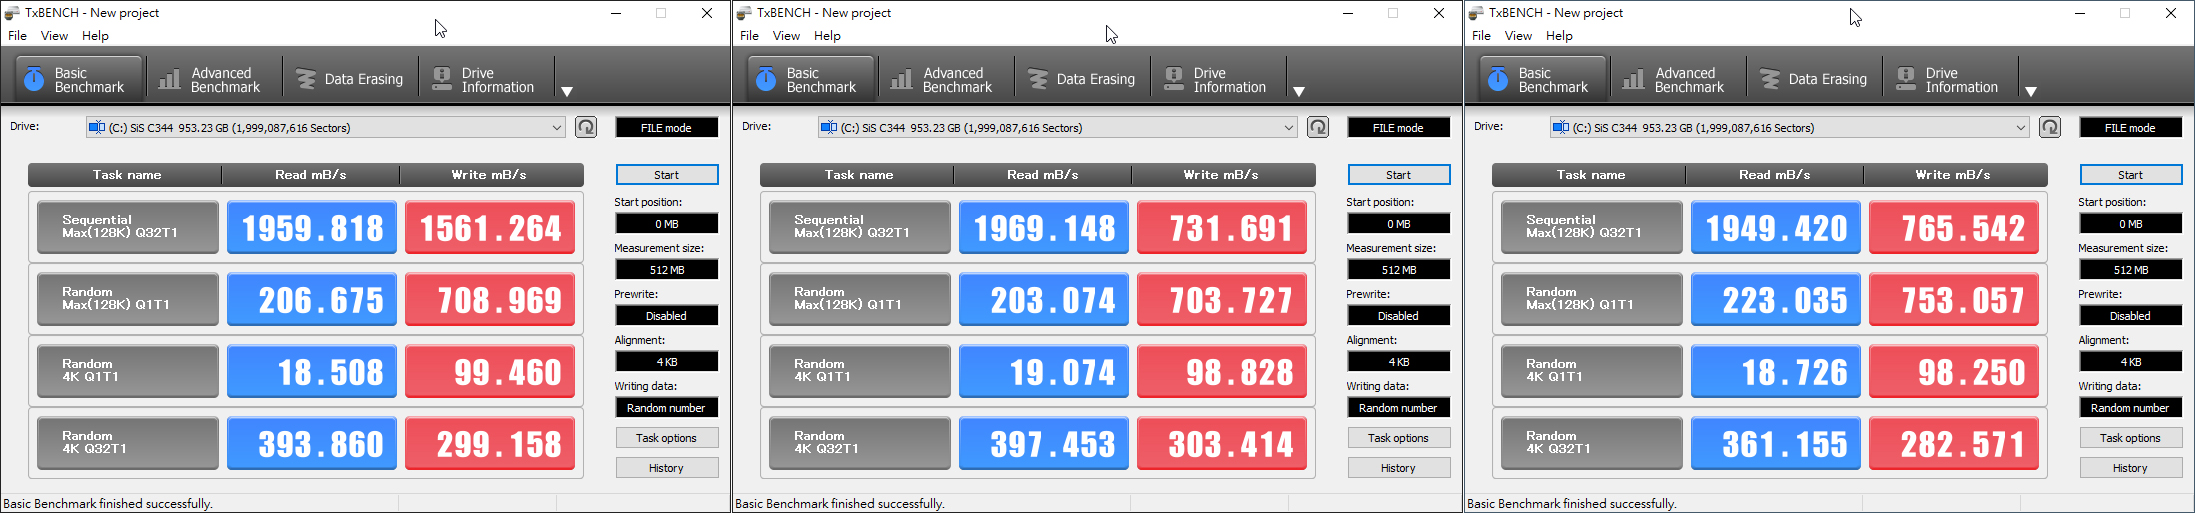The width and height of the screenshot is (2195, 513).
Task: Open Advanced Benchmark in the middle window
Action: tap(943, 80)
